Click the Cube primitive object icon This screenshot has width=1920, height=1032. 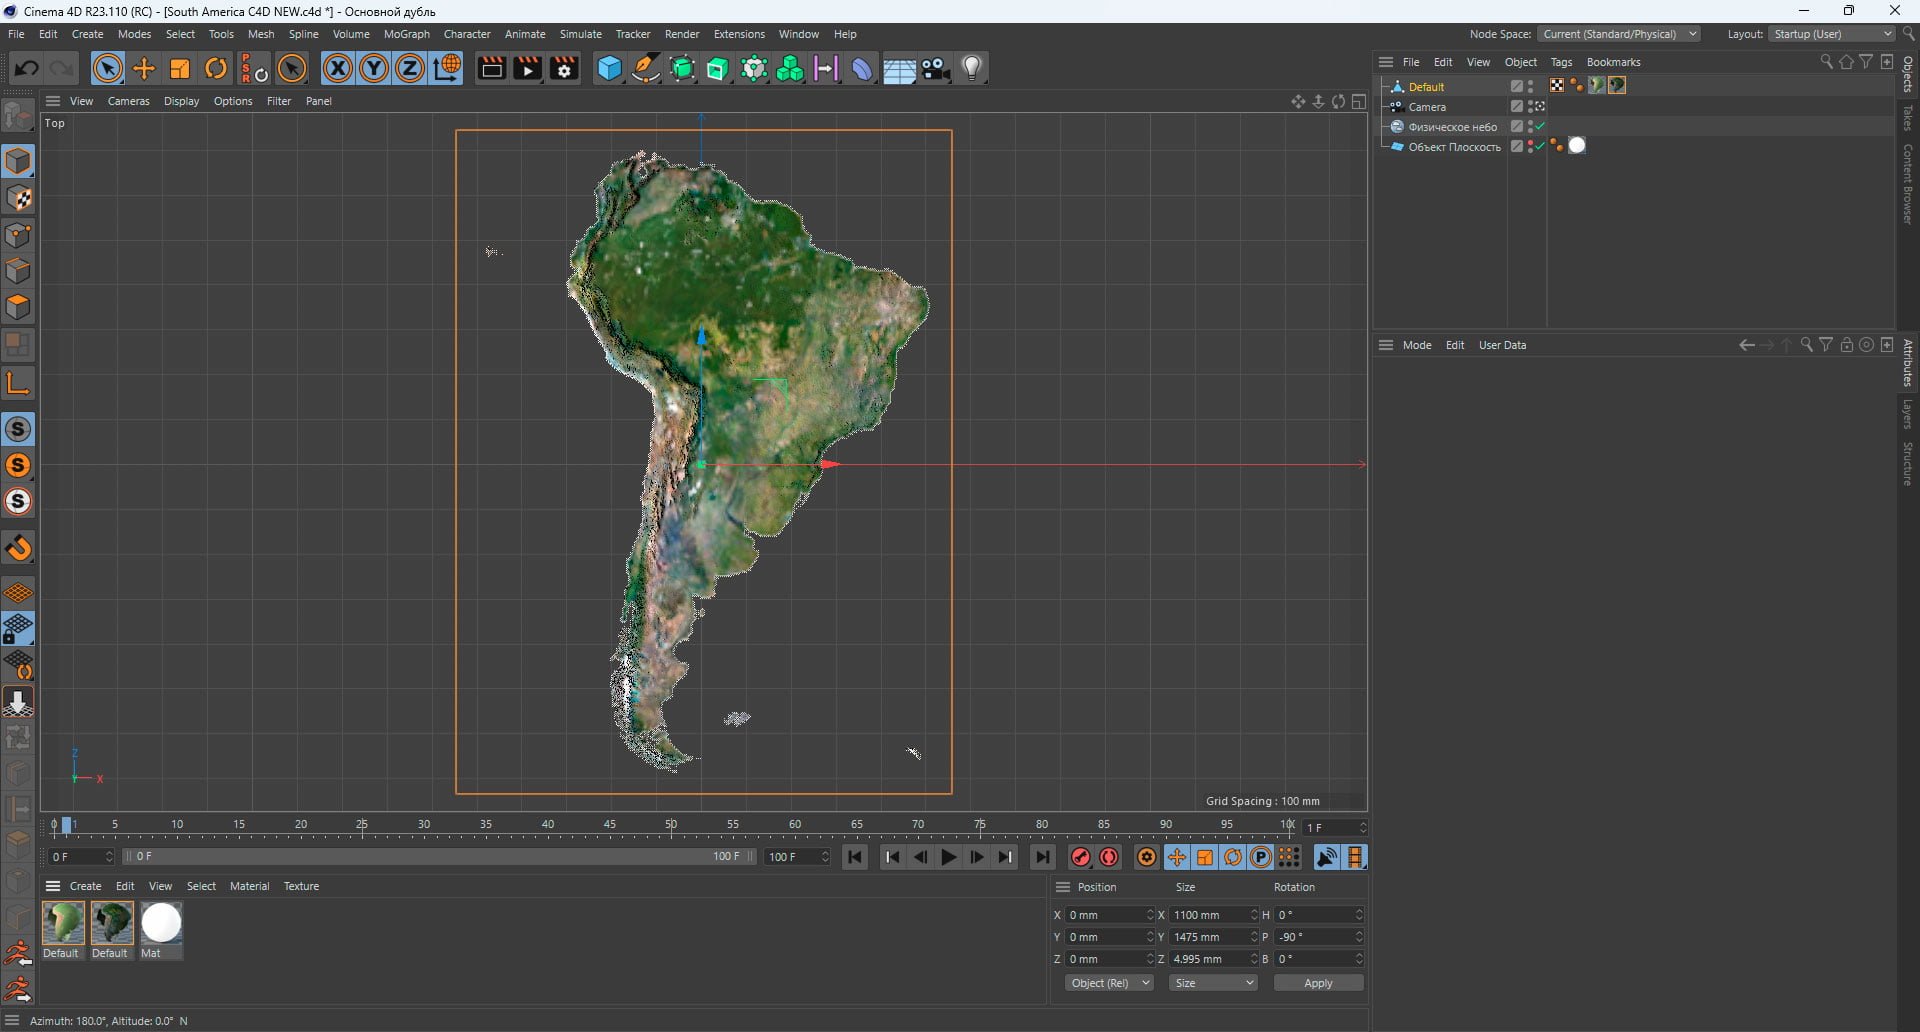[x=609, y=68]
